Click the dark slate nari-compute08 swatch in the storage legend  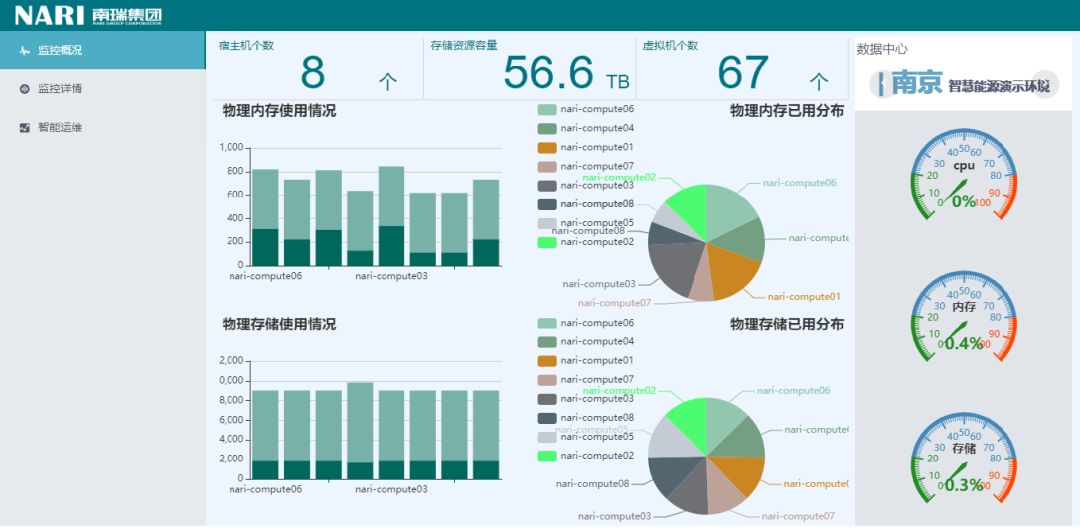point(547,418)
